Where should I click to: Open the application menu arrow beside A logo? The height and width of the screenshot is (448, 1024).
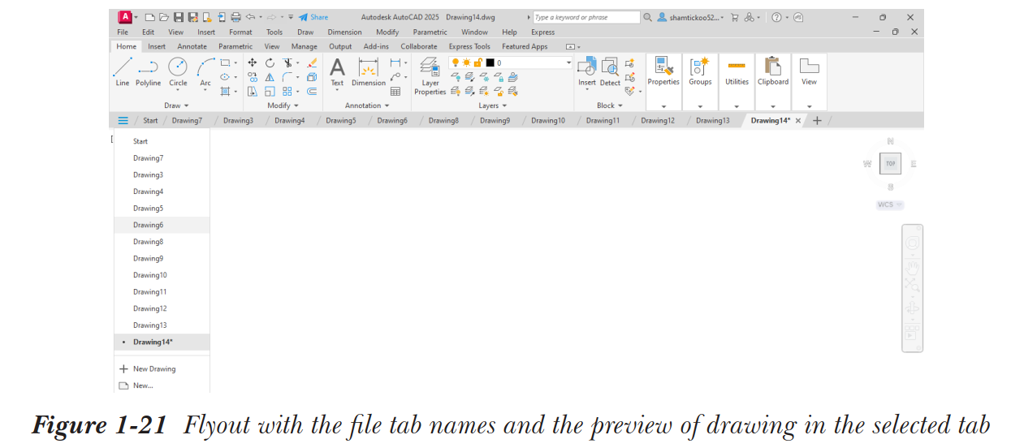(x=136, y=18)
